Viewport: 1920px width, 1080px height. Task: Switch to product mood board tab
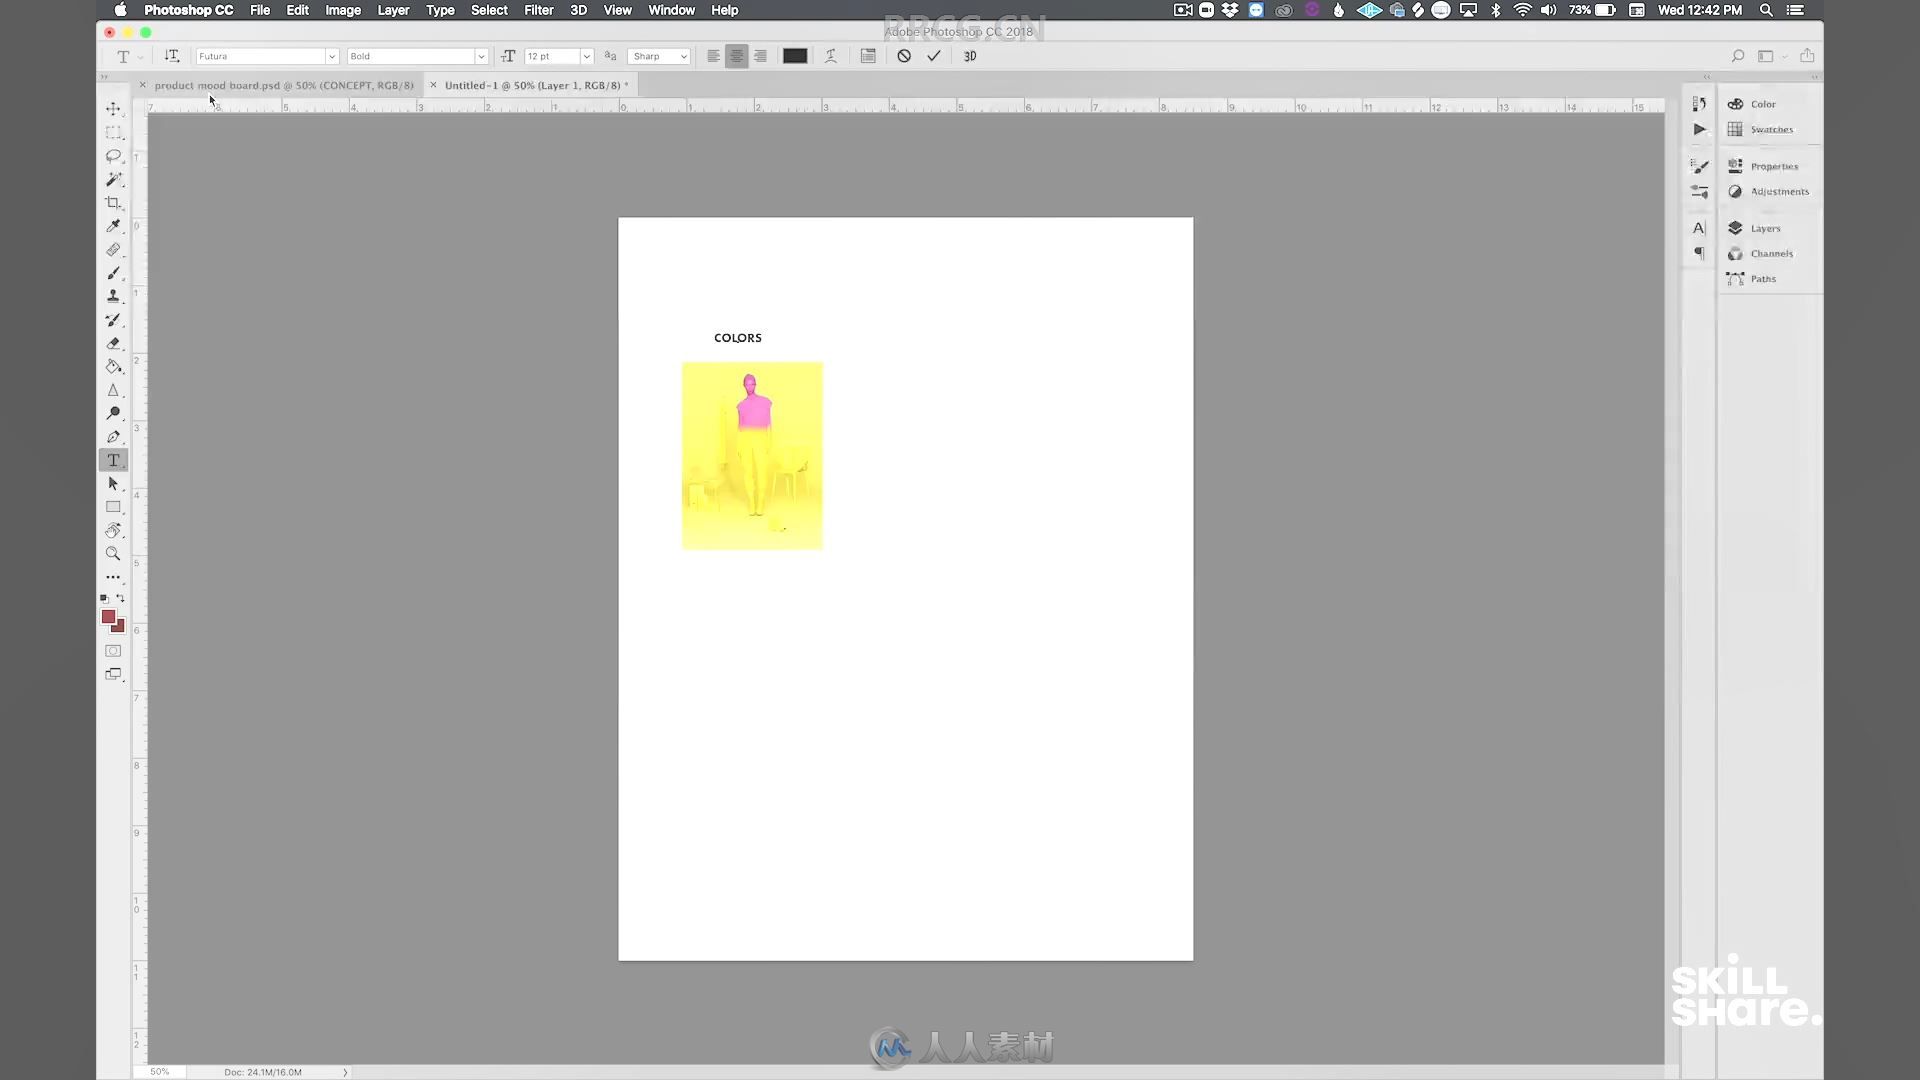[281, 84]
